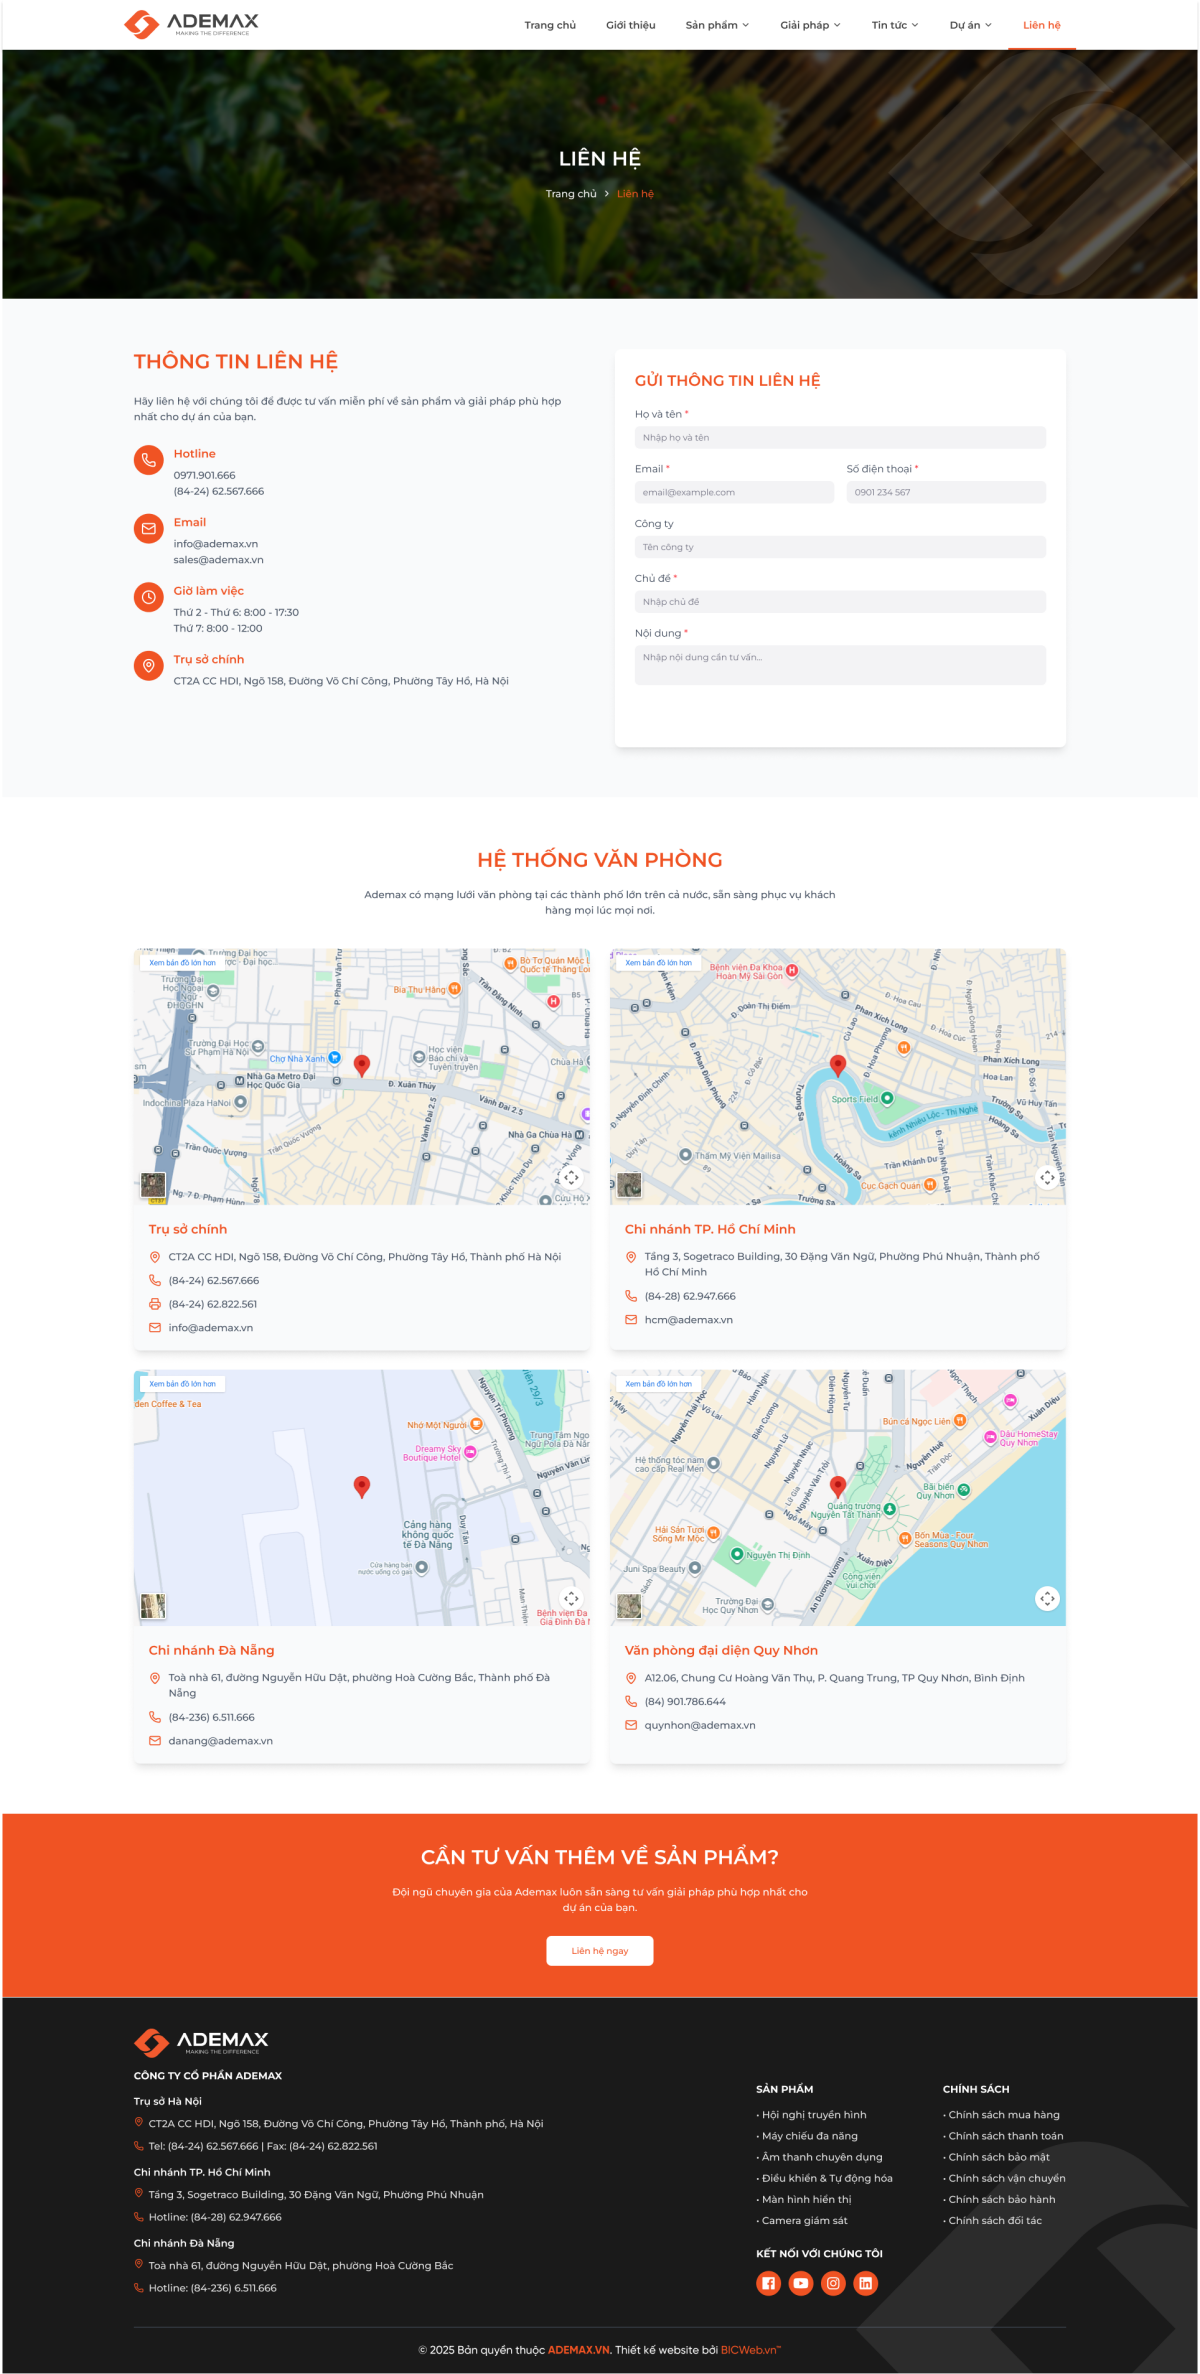Open the YouTube social icon
This screenshot has width=1200, height=2374.
pos(801,2283)
